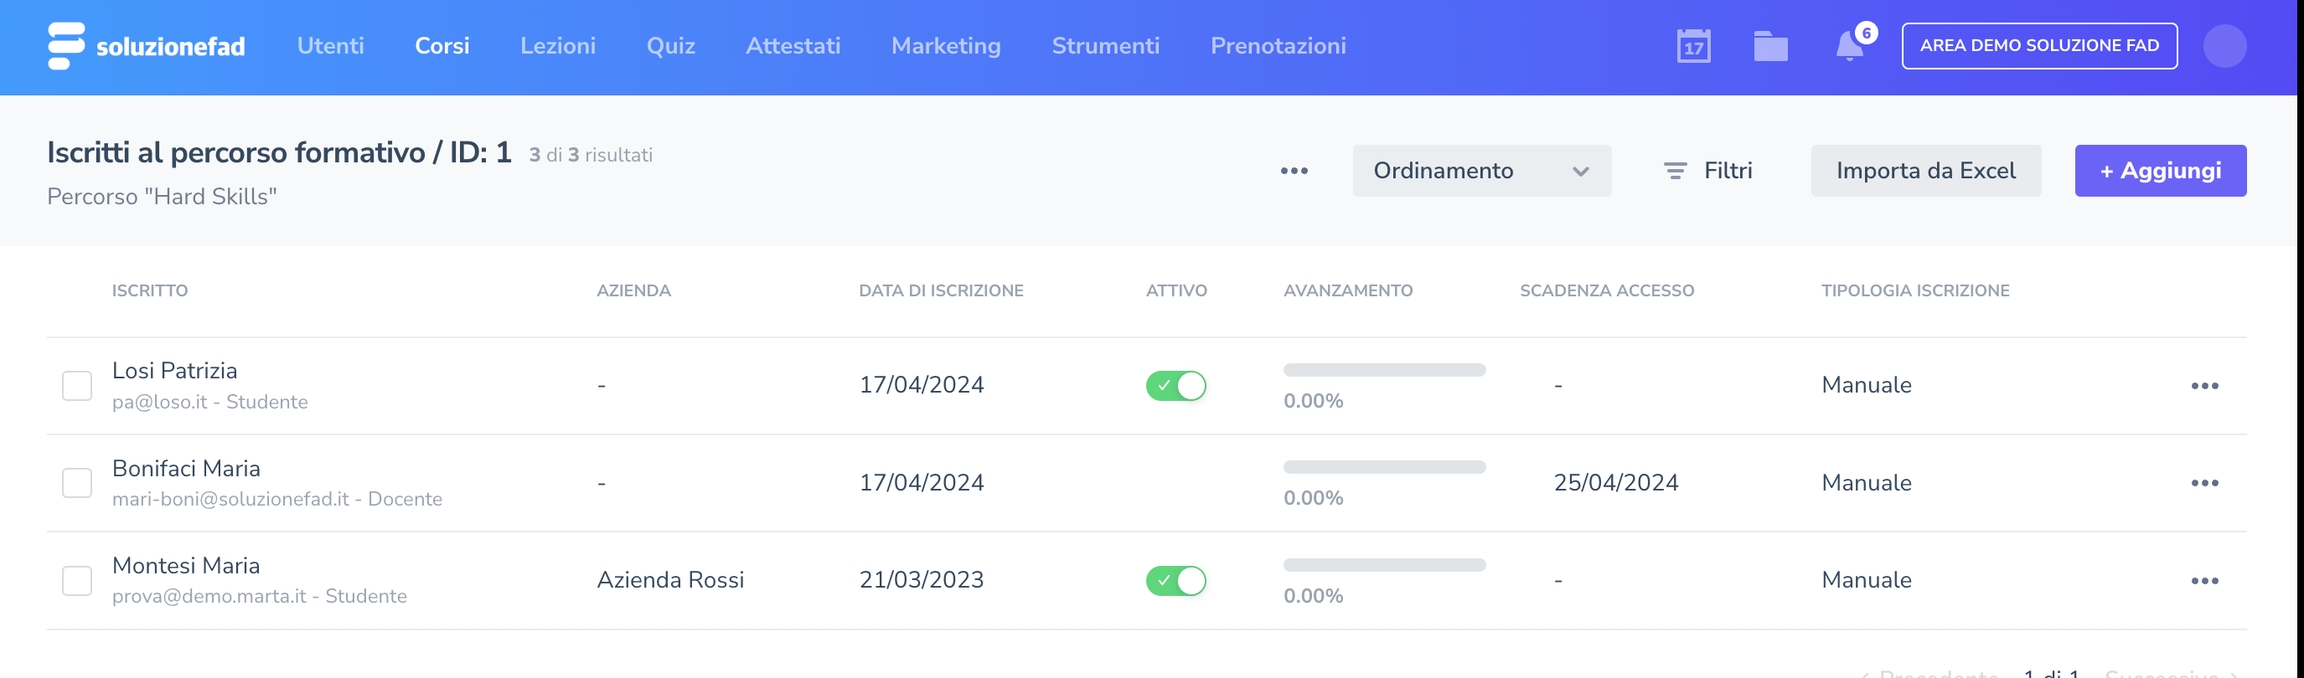Click the Aggiungi button
The image size is (2304, 678).
(2160, 171)
